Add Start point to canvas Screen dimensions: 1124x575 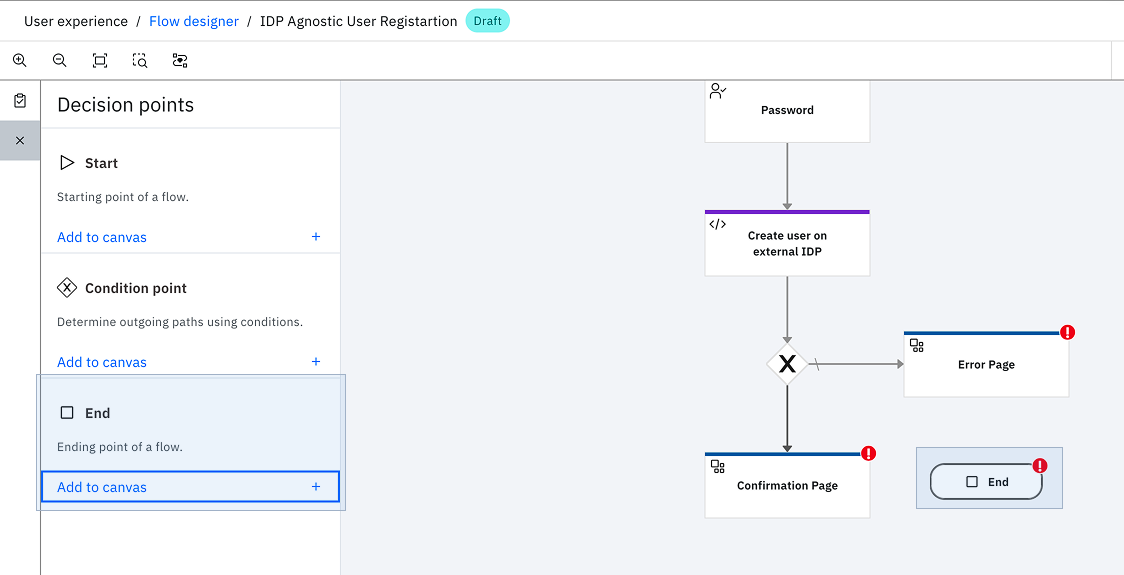(190, 237)
